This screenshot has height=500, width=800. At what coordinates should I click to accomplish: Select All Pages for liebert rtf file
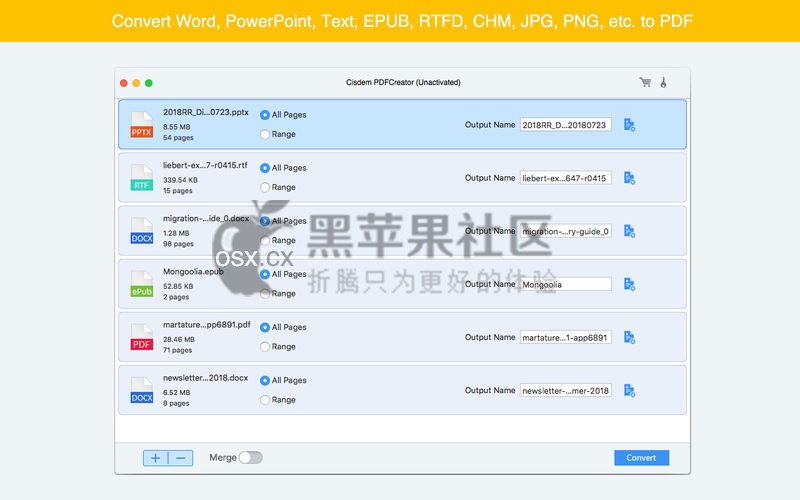[x=265, y=168]
